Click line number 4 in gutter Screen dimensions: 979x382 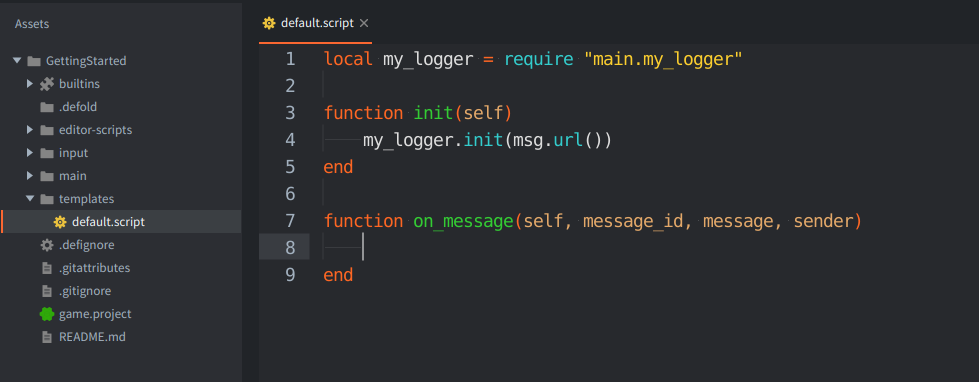pyautogui.click(x=290, y=140)
